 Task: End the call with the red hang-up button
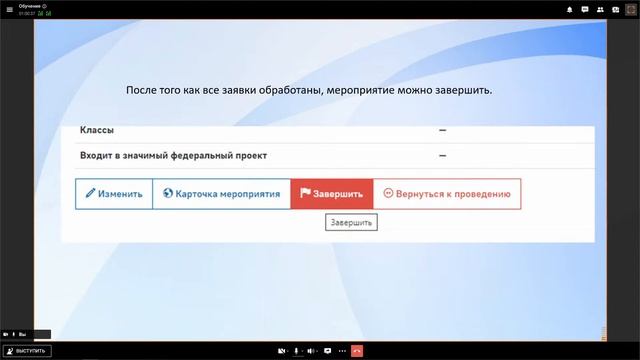click(x=357, y=351)
